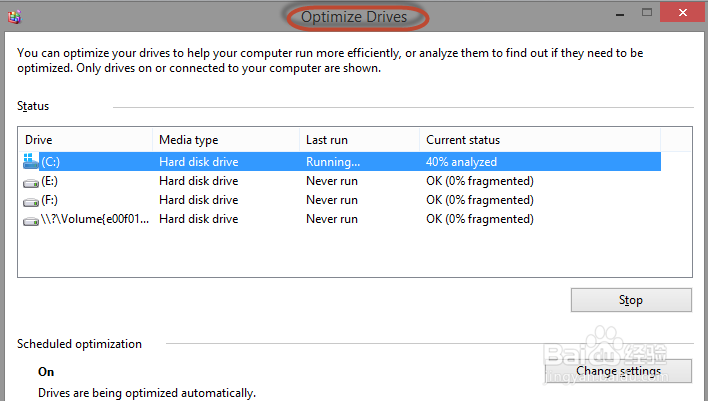Click the Running... last run entry
Screen dimensions: 708x401
coord(332,162)
